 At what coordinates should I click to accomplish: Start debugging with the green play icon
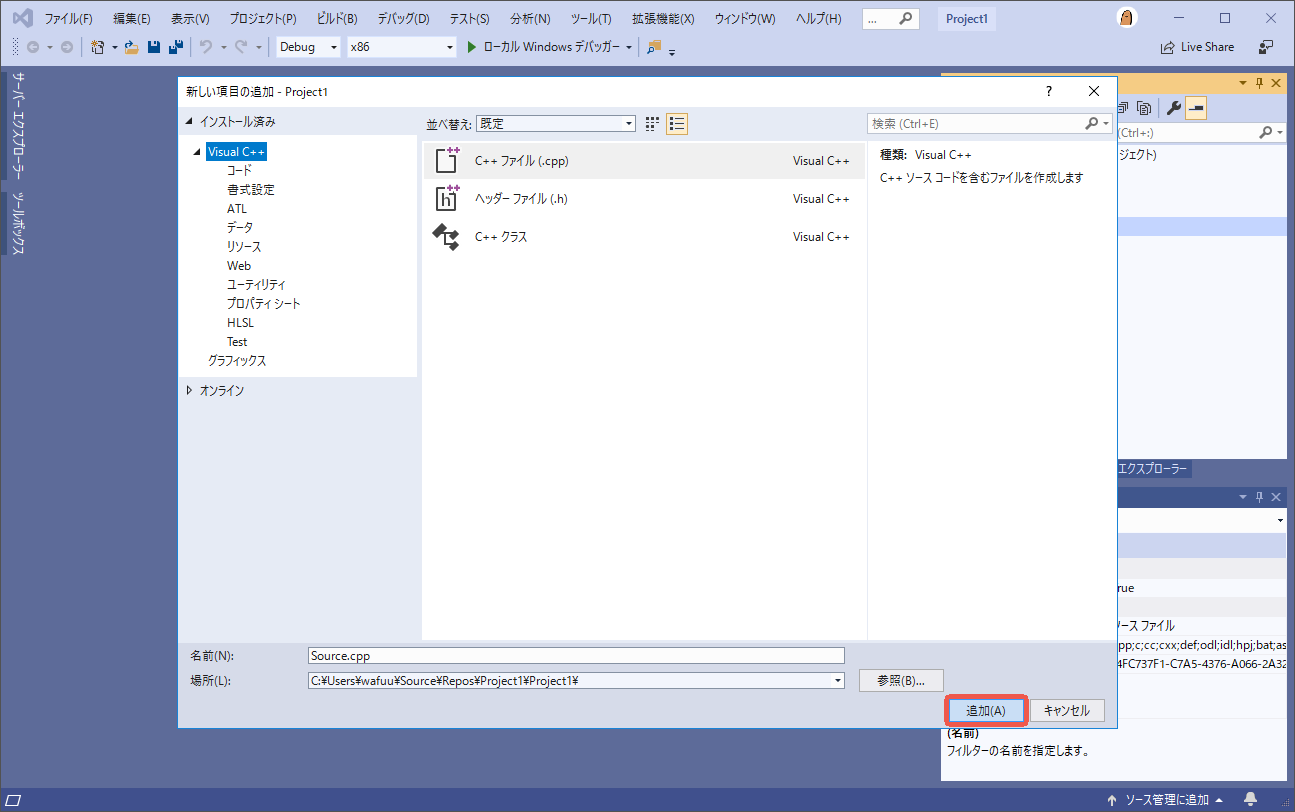point(473,47)
